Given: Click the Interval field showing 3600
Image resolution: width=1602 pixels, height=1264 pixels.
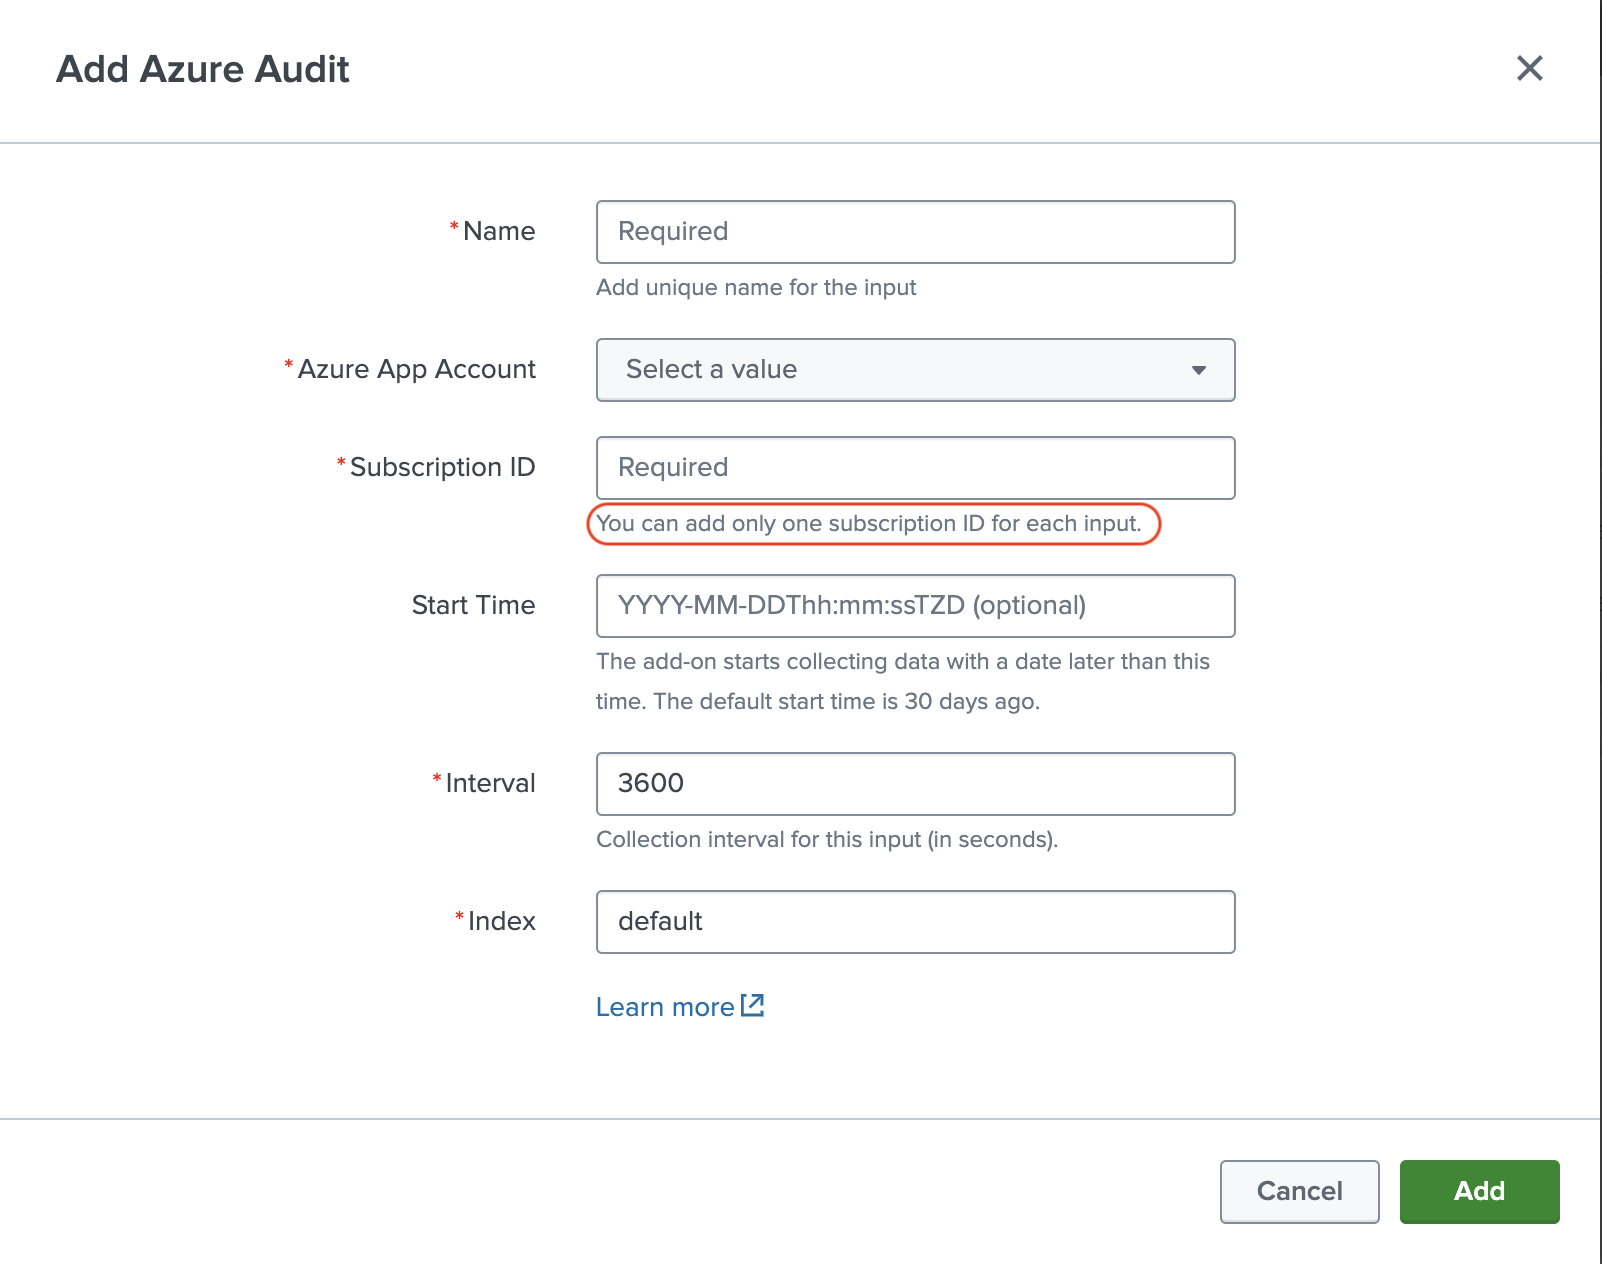Looking at the screenshot, I should pos(914,784).
